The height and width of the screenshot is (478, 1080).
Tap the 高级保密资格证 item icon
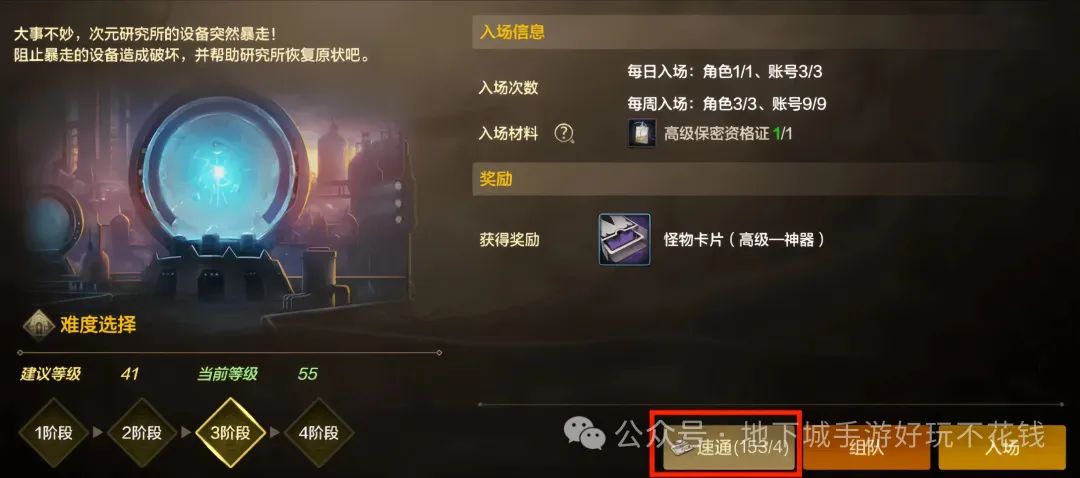point(642,133)
